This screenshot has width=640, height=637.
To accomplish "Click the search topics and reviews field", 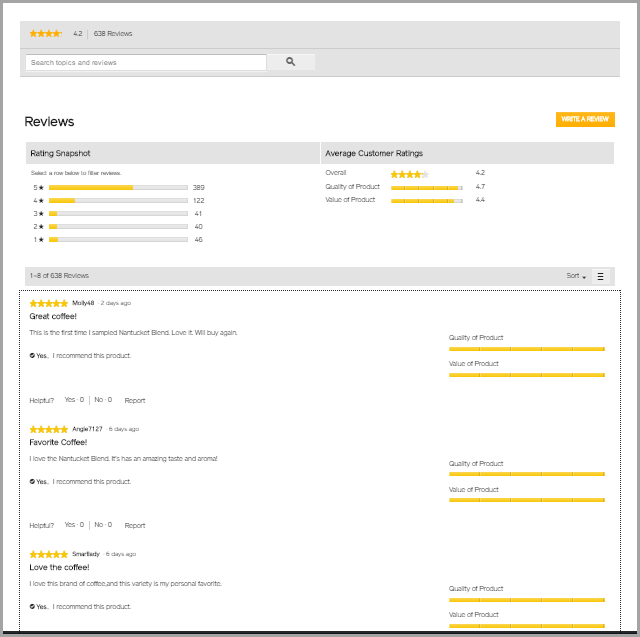I will (x=146, y=62).
